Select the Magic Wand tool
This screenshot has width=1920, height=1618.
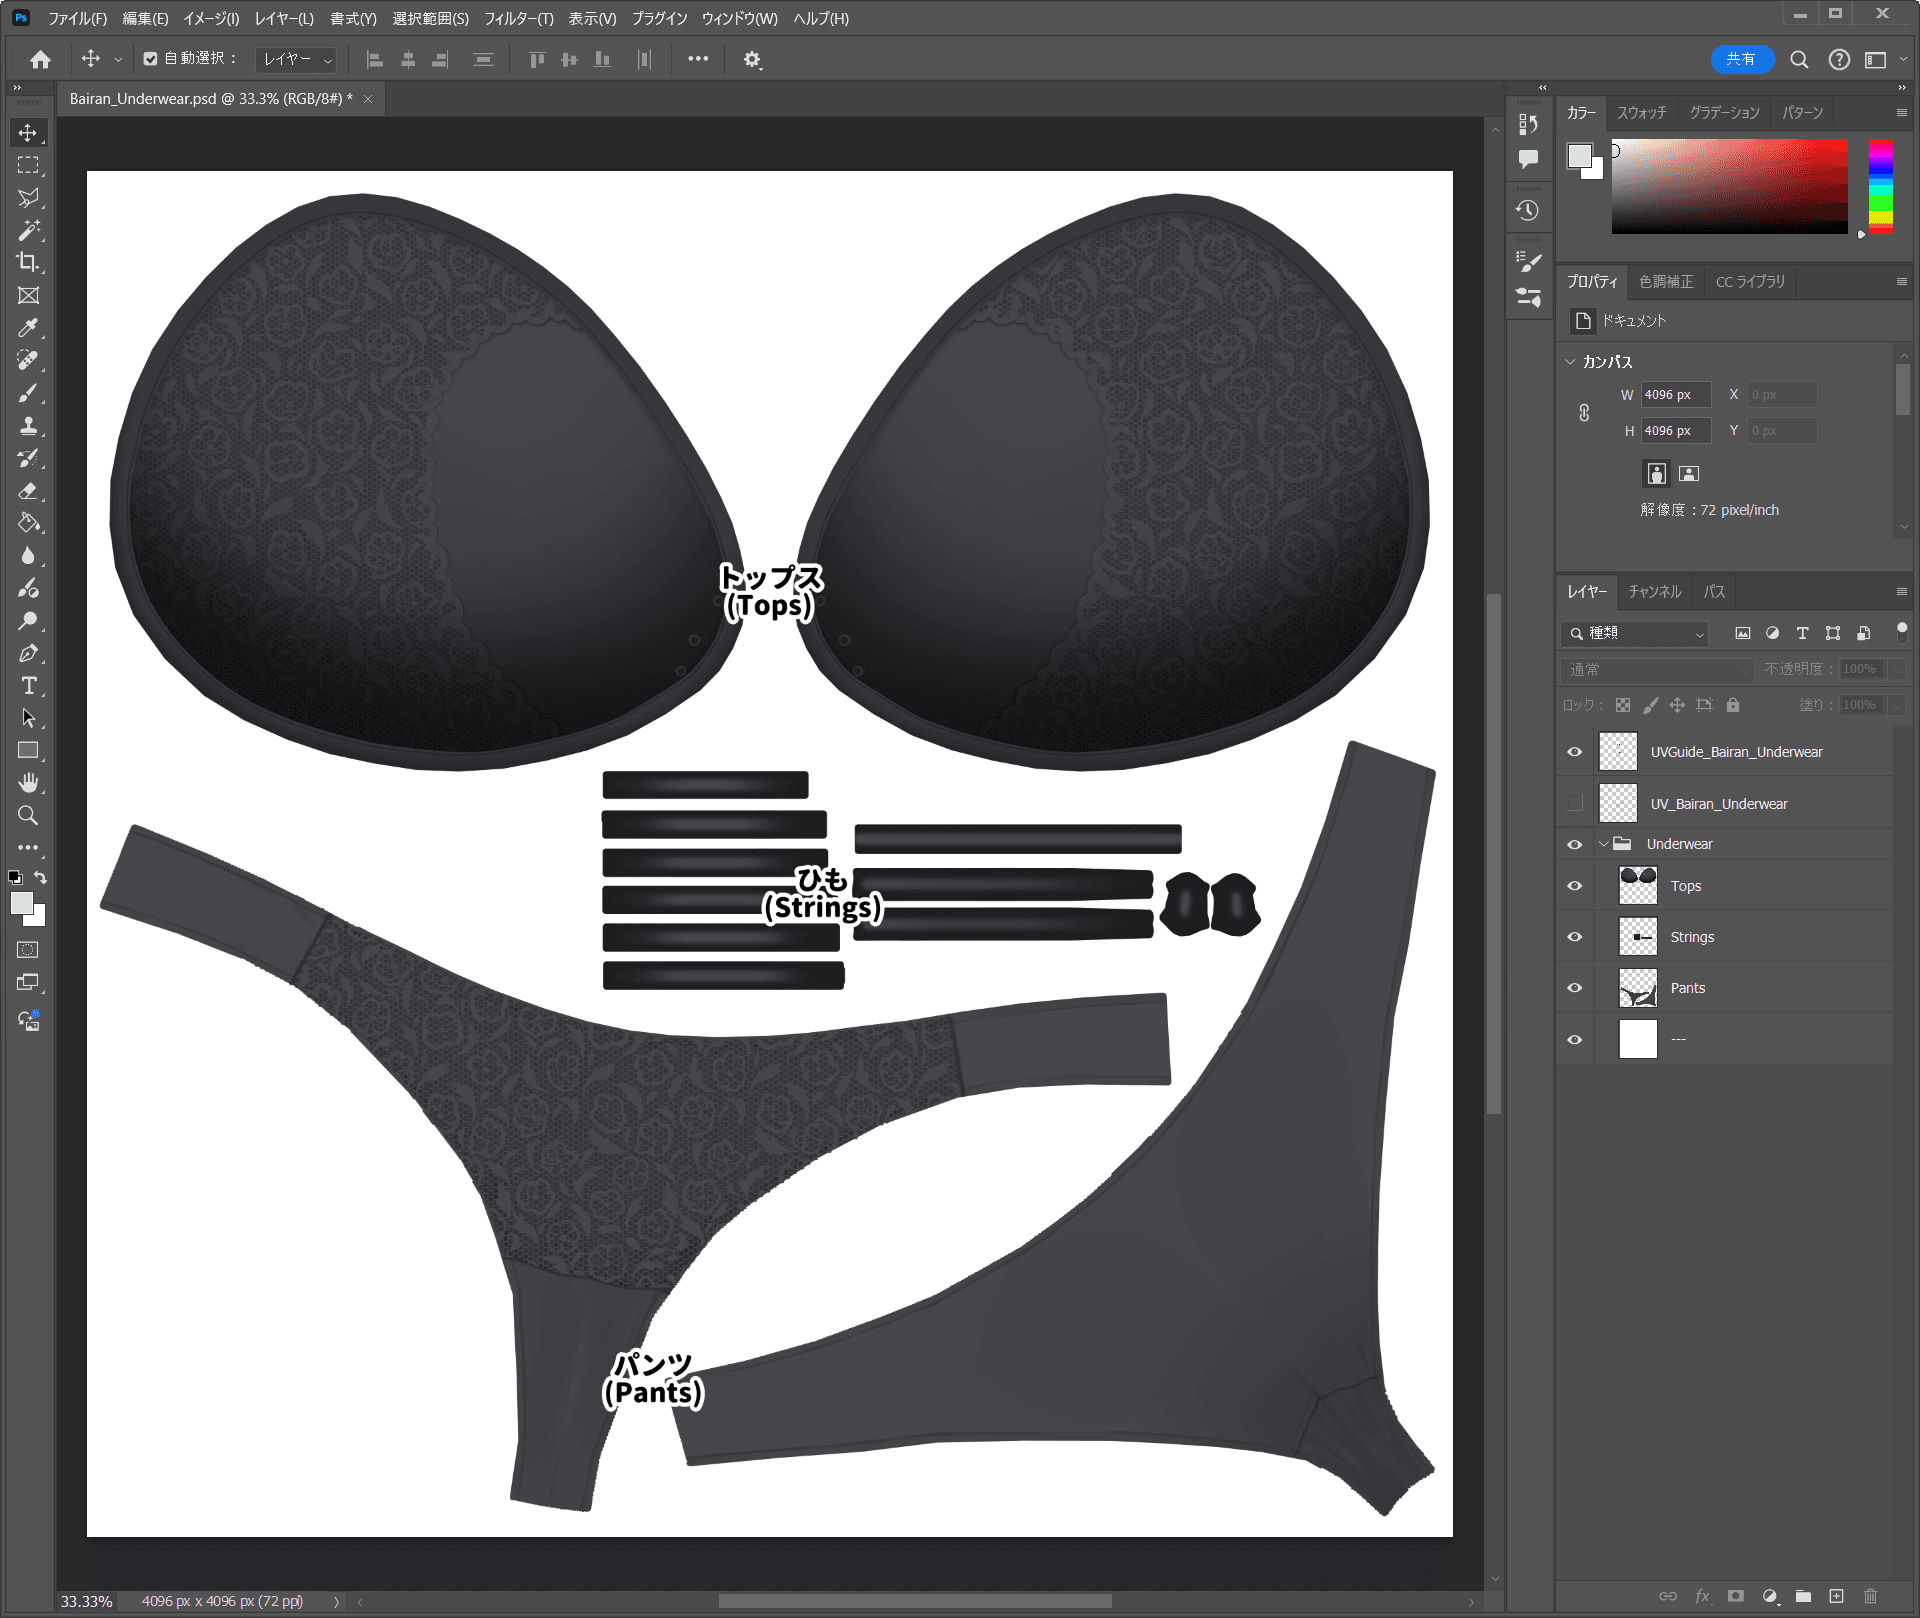pyautogui.click(x=28, y=231)
